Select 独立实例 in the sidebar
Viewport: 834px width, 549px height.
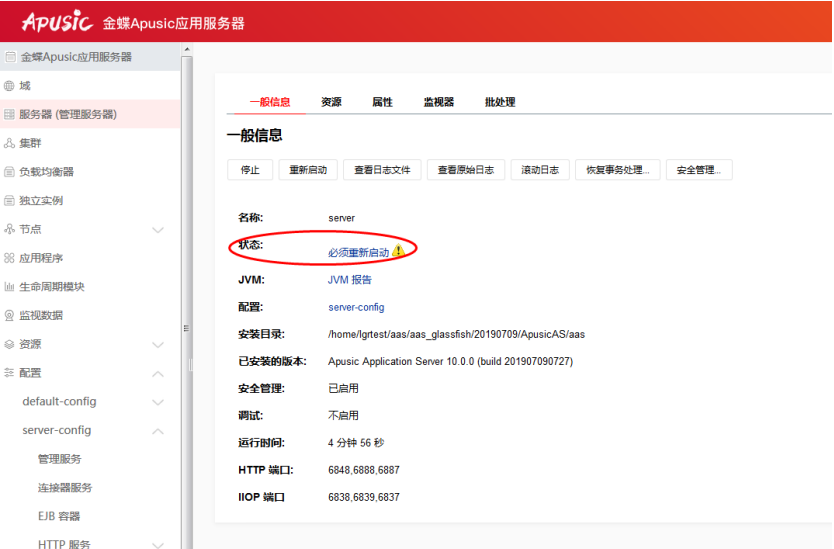90,201
